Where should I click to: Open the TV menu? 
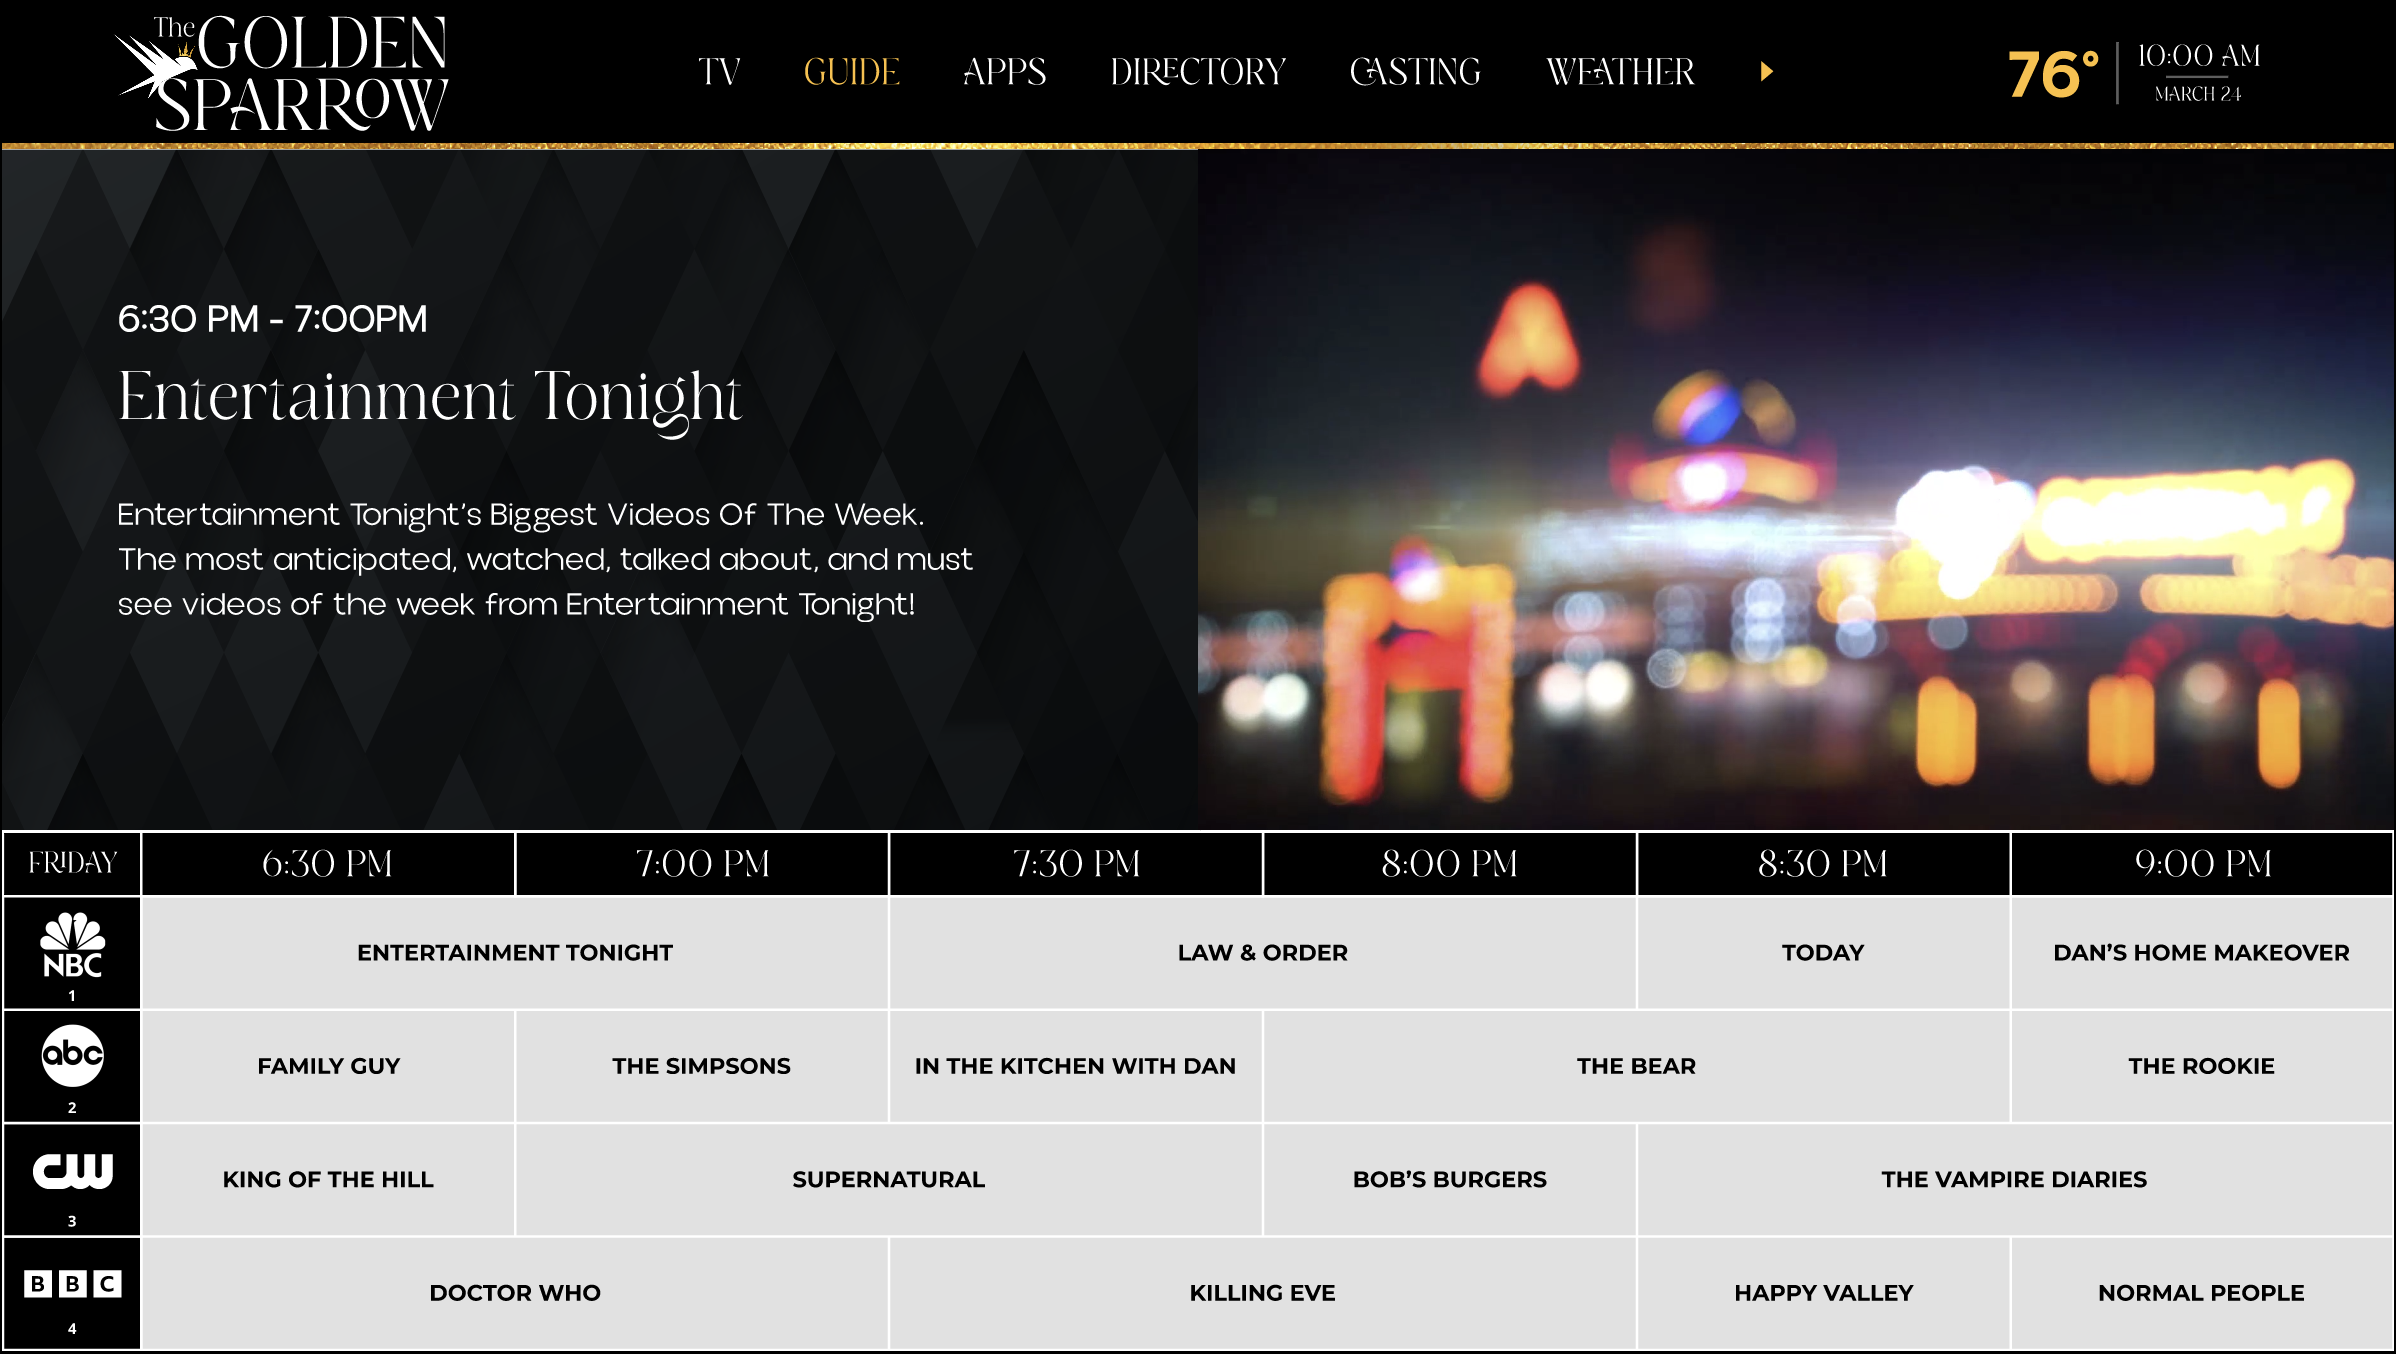coord(719,72)
